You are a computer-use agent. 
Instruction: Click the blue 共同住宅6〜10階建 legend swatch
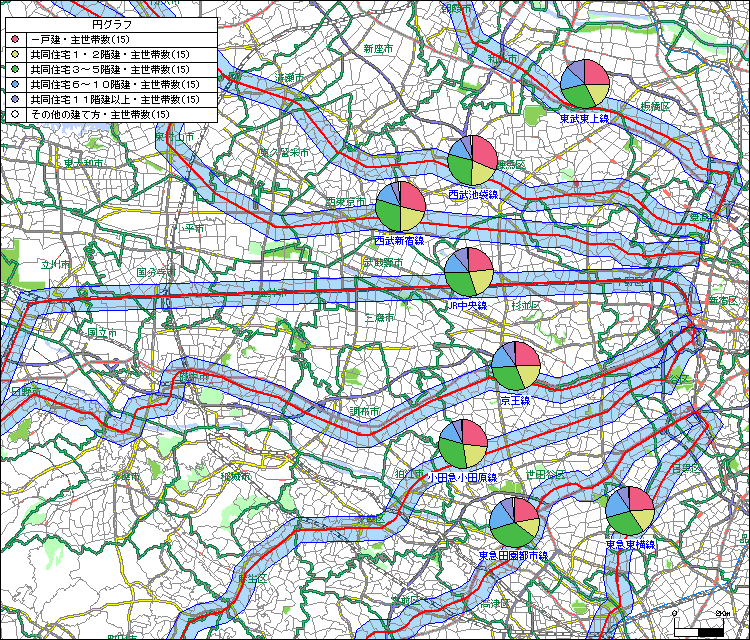coord(14,85)
